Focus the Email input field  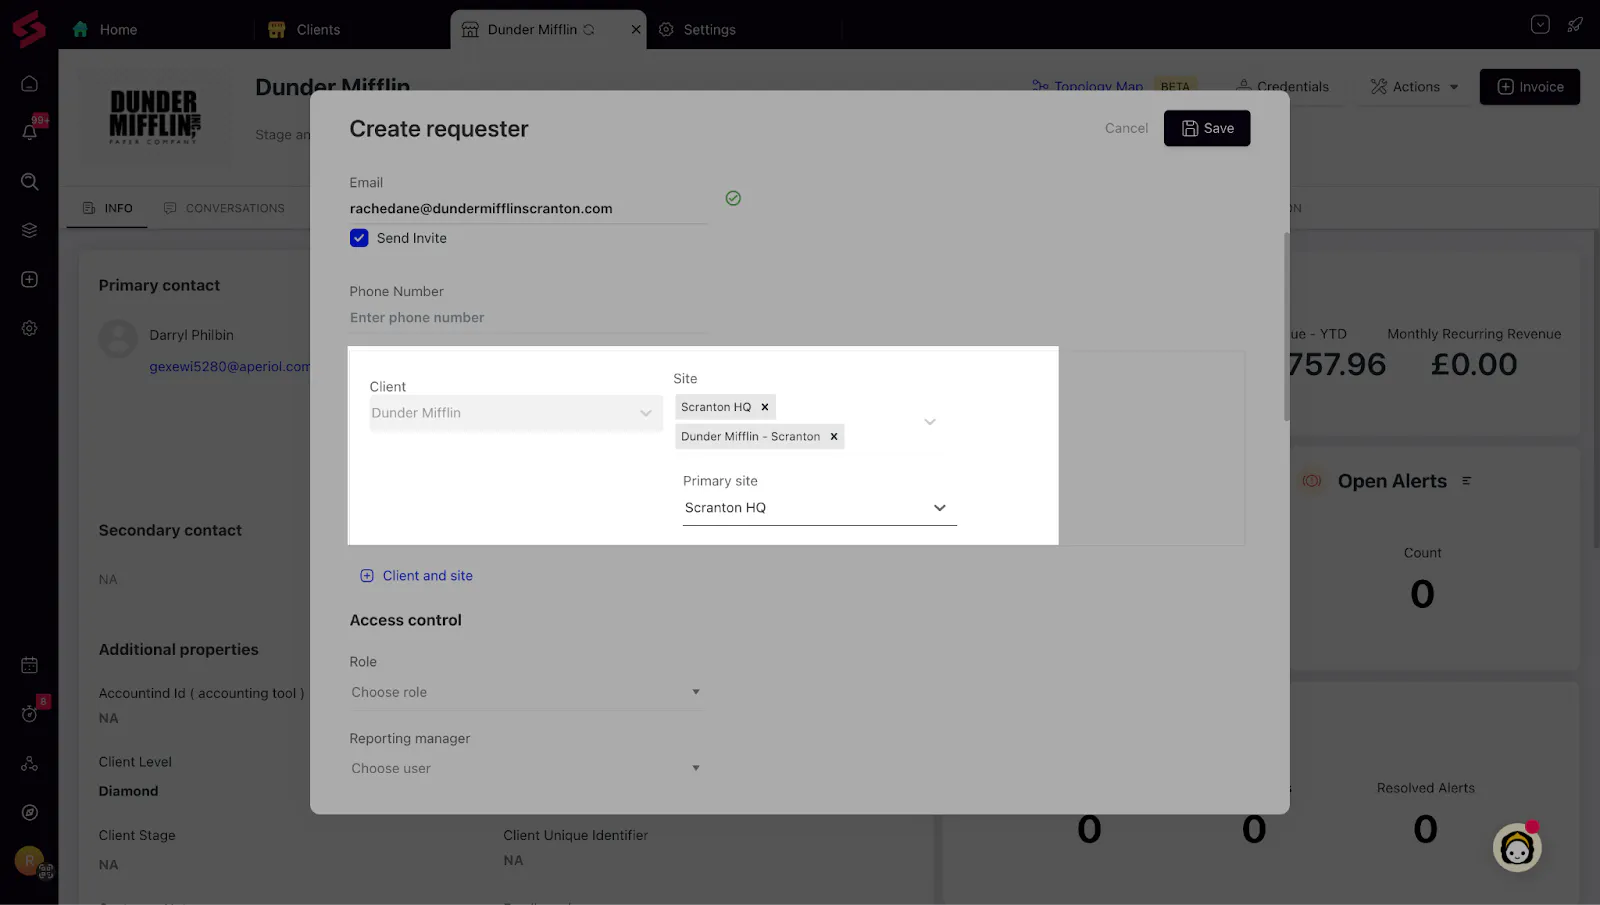point(528,208)
